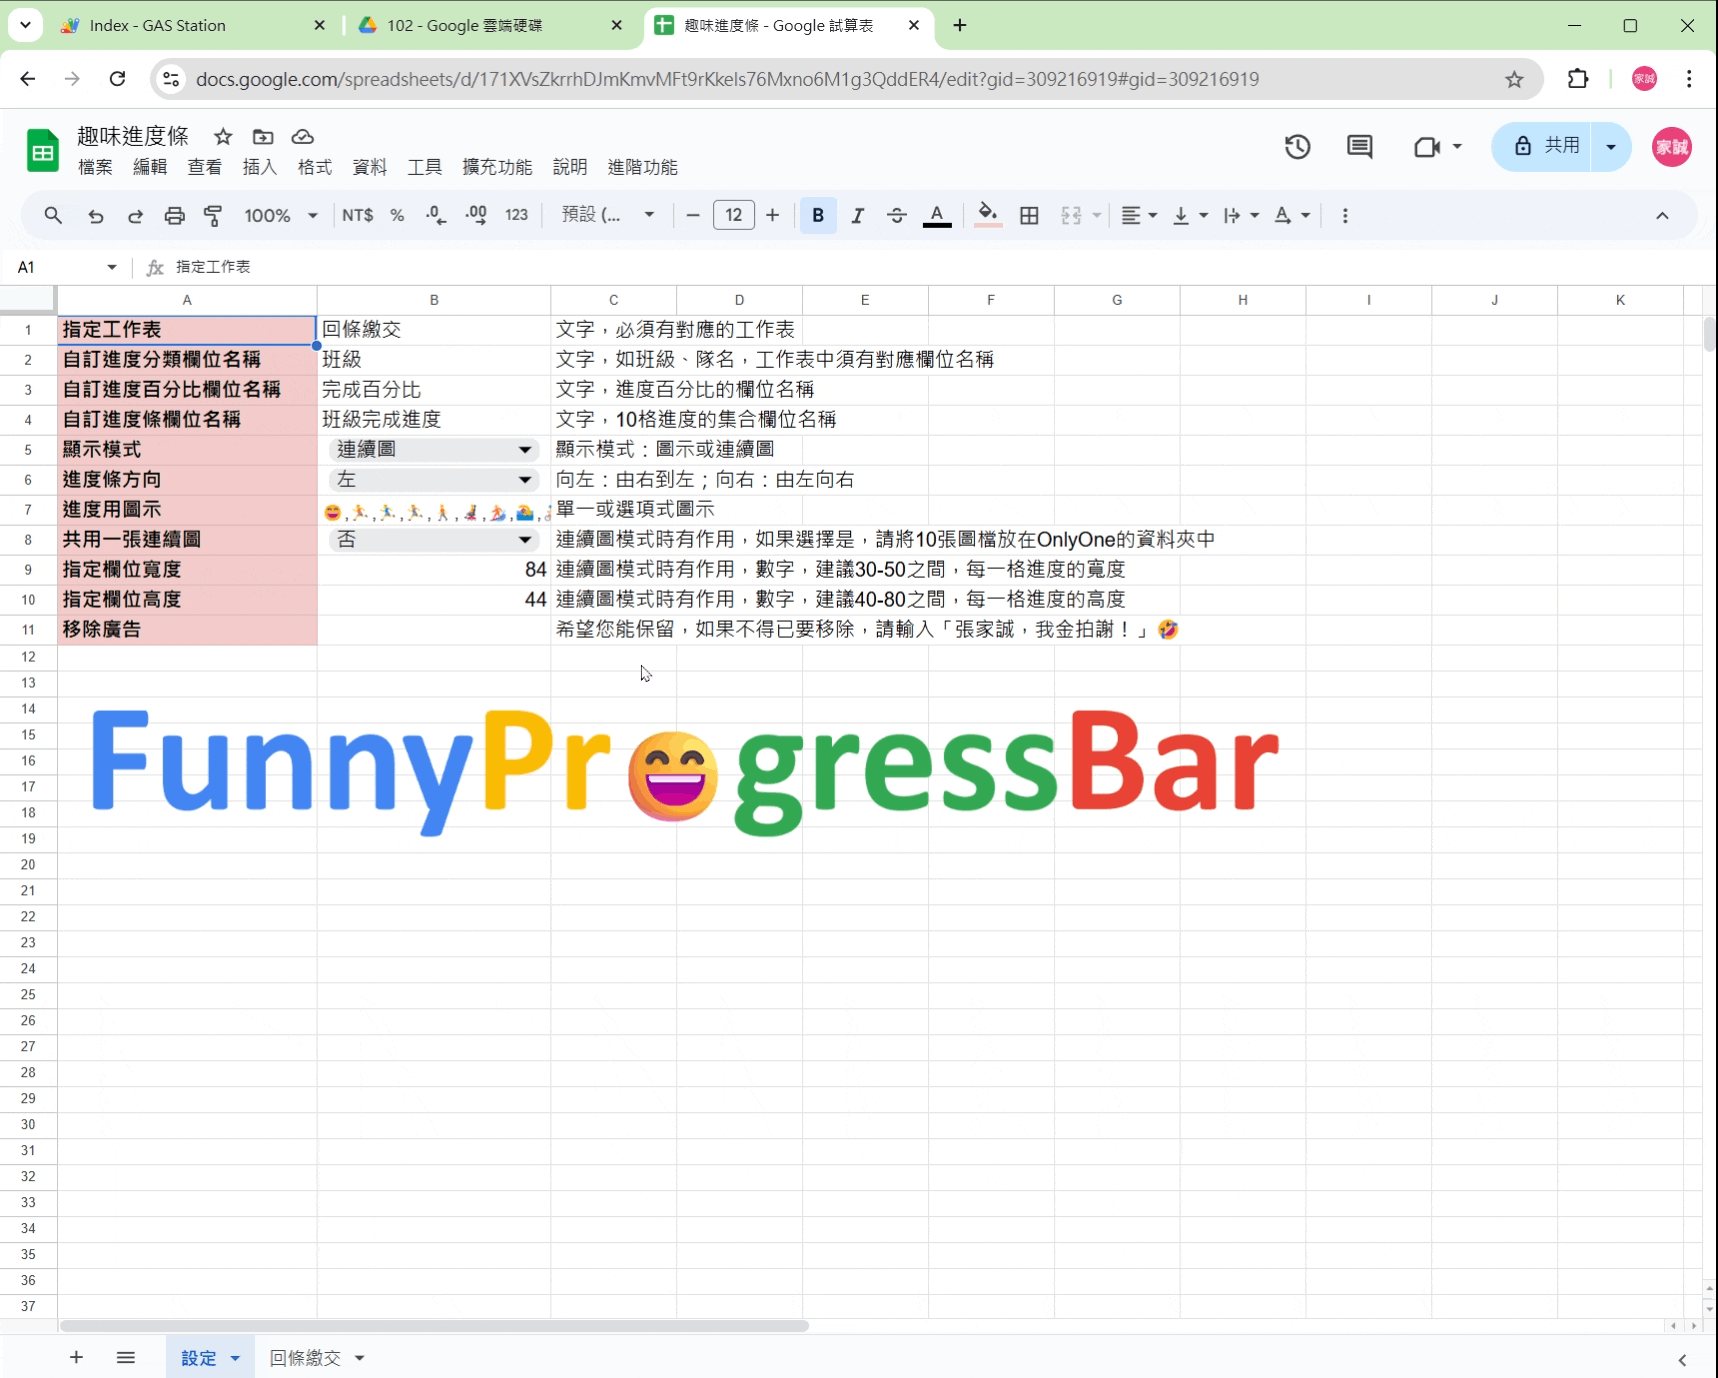
Task: Check the cloud save status icon
Action: [x=303, y=136]
